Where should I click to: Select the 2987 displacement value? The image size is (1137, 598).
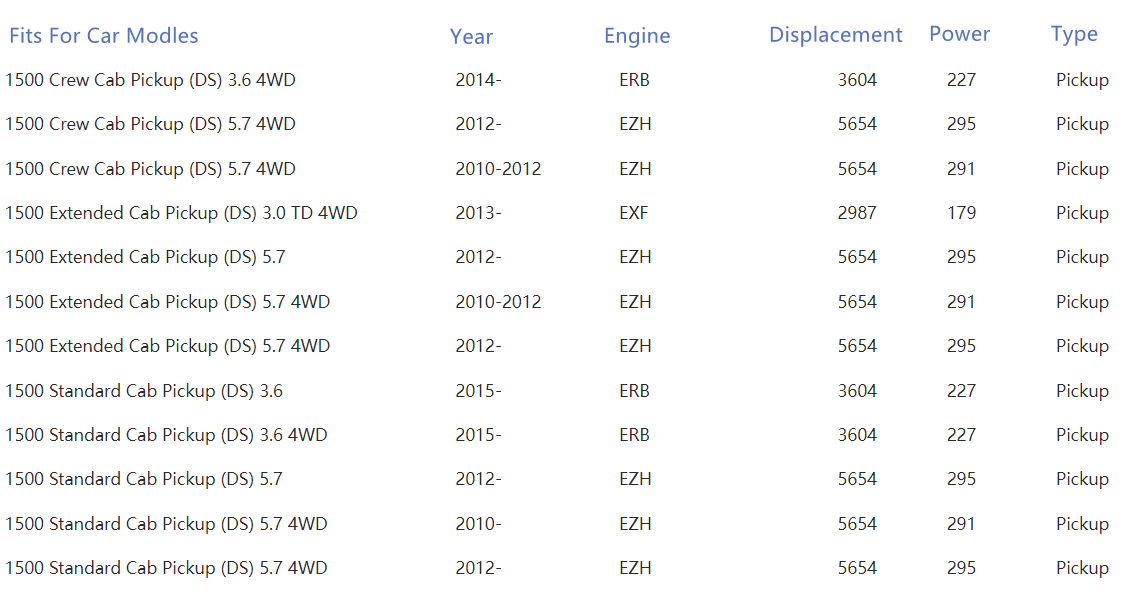pyautogui.click(x=857, y=213)
